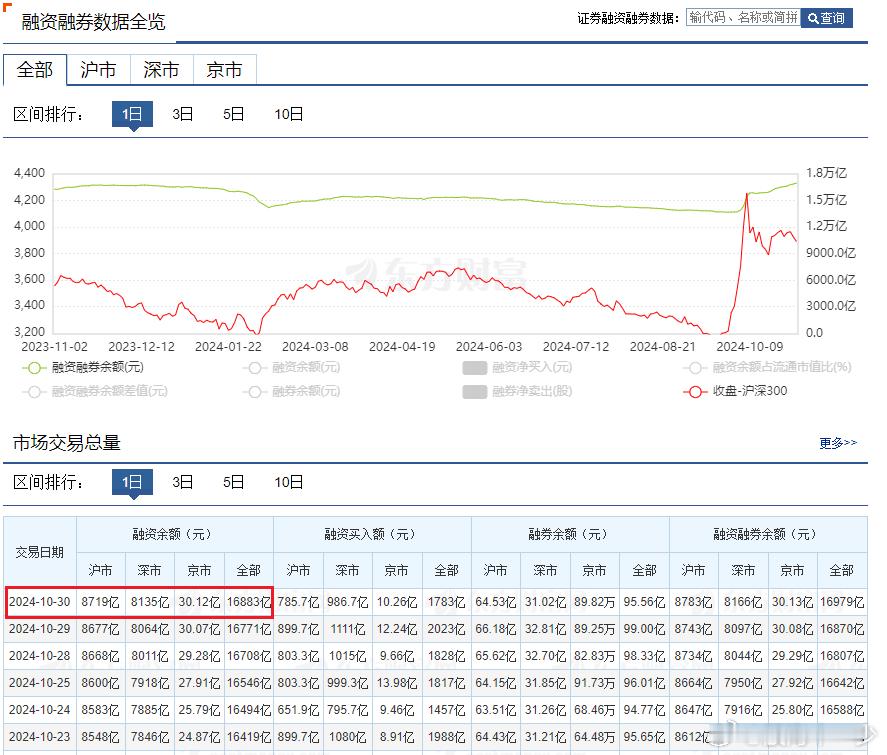Click the 交易日期 column header
887x755 pixels.
tap(40, 552)
